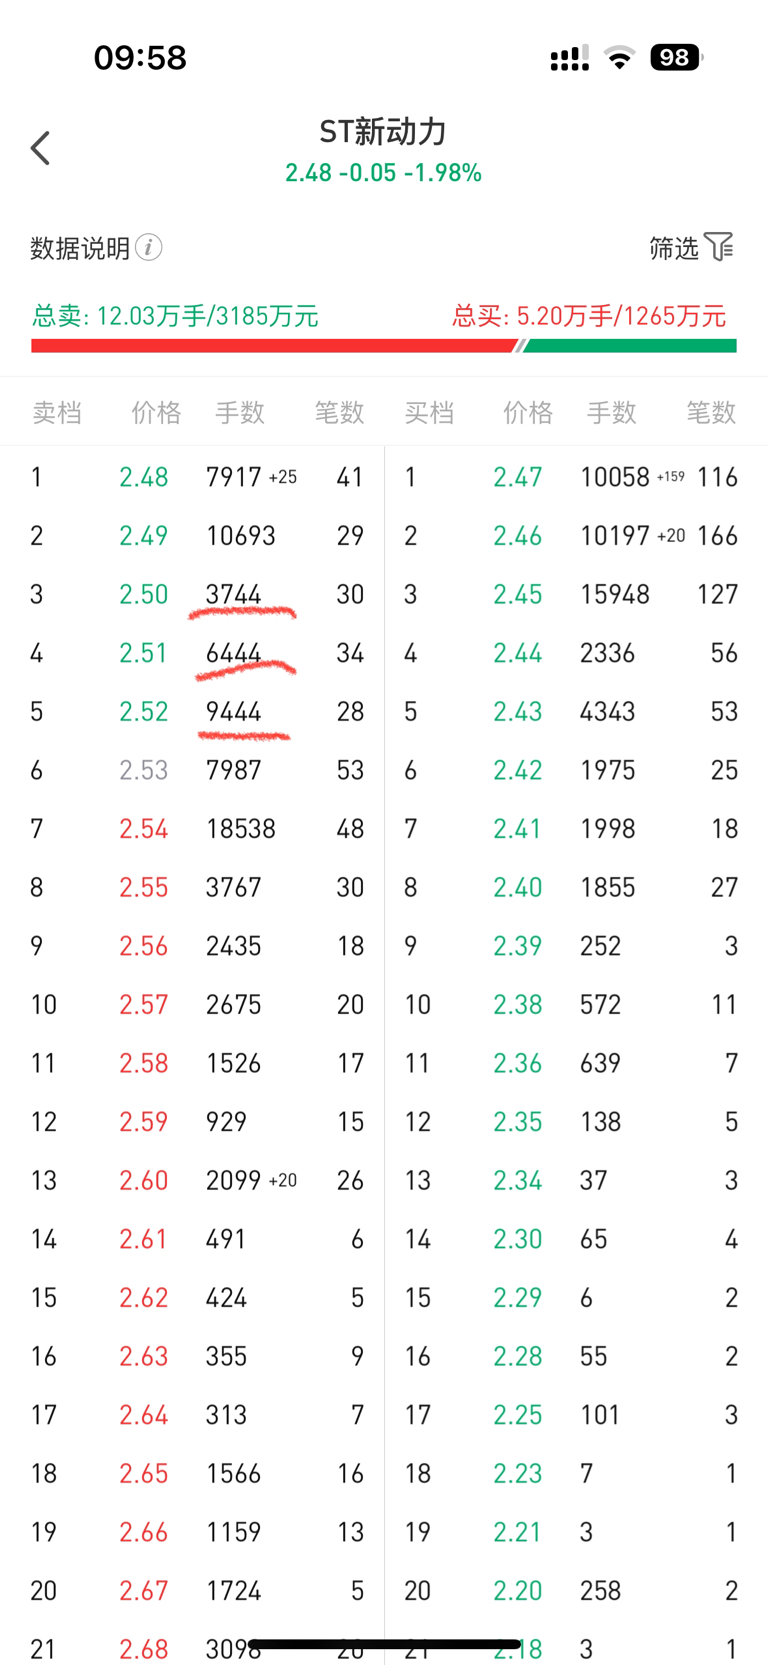This screenshot has height=1665, width=769.
Task: Tap the red sell portion of ratio bar
Action: click(273, 346)
